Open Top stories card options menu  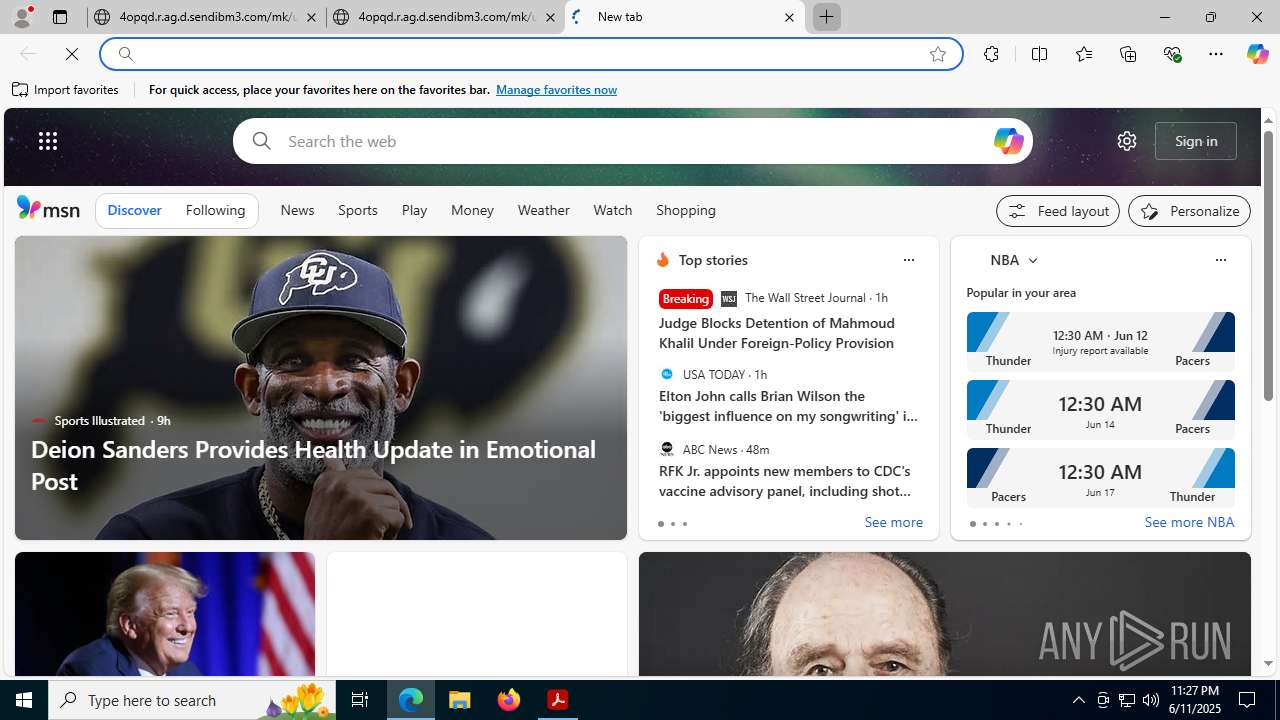[908, 260]
